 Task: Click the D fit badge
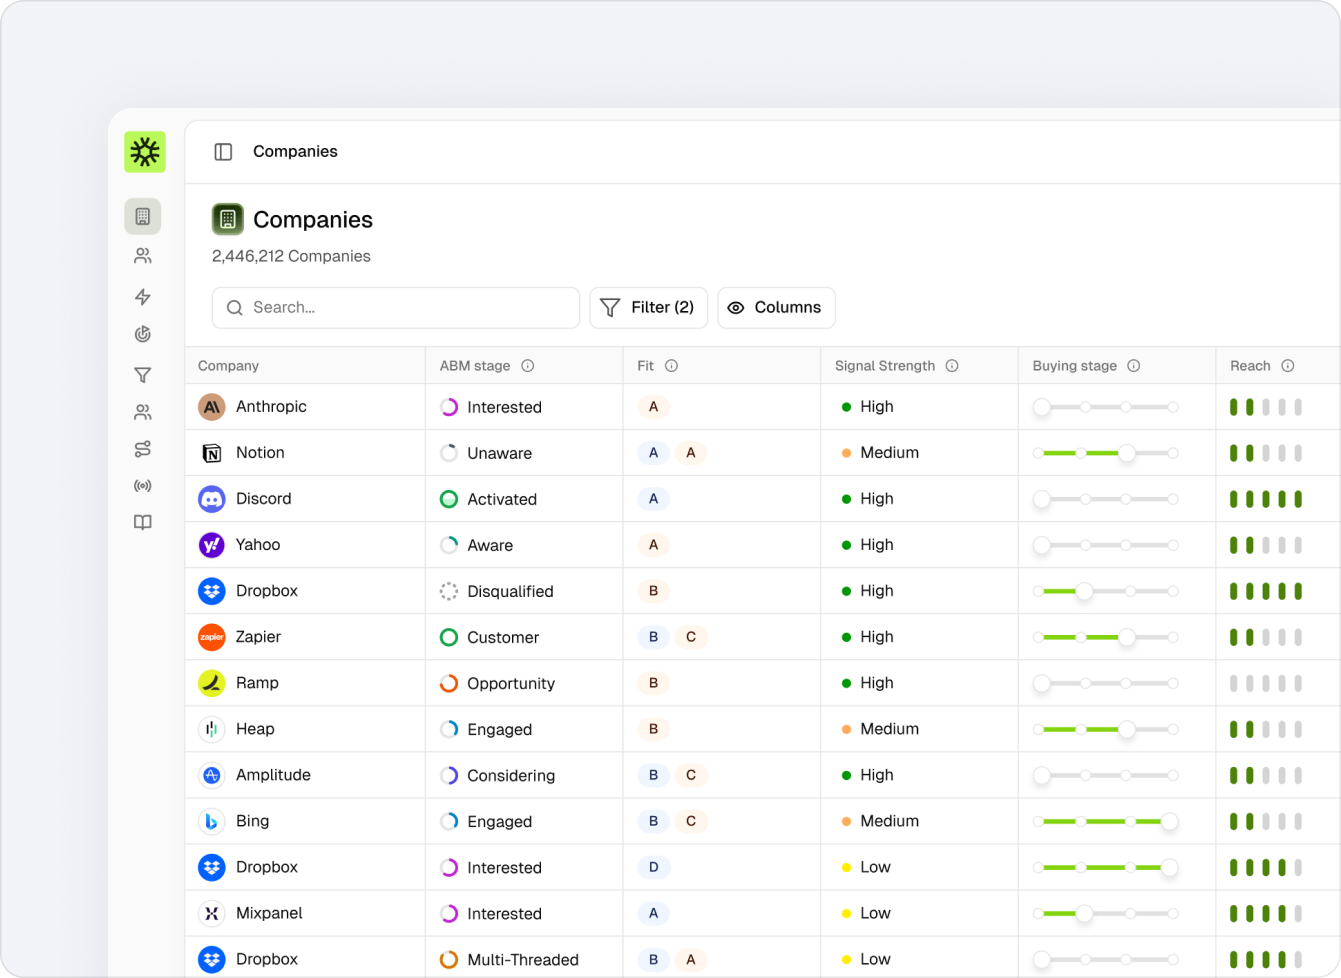pyautogui.click(x=654, y=867)
